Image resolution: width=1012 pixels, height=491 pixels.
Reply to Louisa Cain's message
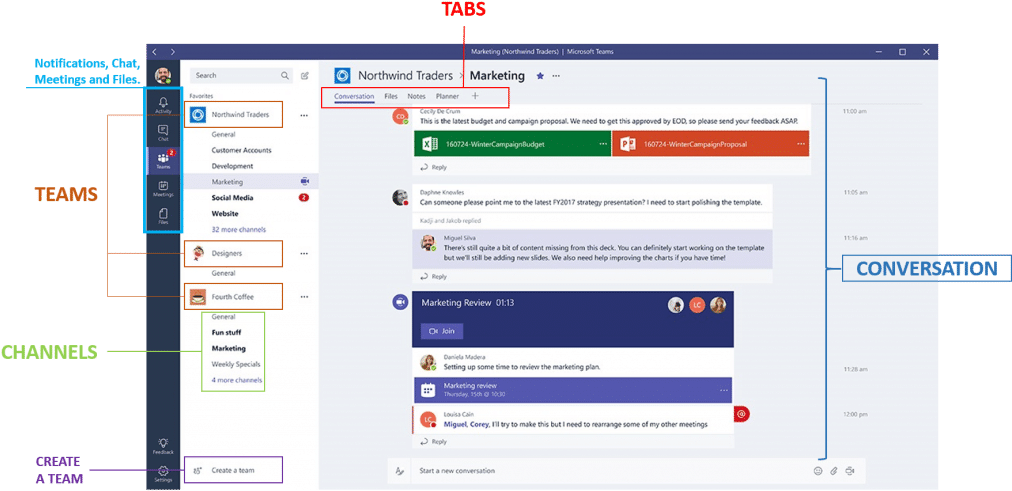tap(434, 442)
